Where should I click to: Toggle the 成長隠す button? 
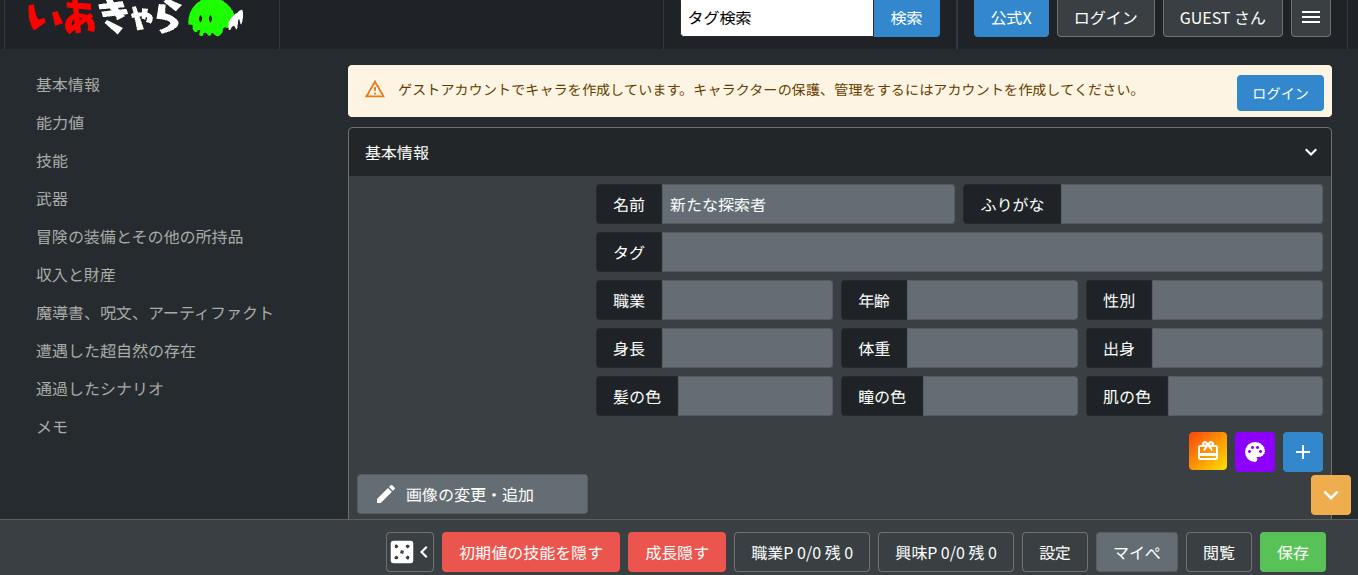pyautogui.click(x=677, y=552)
